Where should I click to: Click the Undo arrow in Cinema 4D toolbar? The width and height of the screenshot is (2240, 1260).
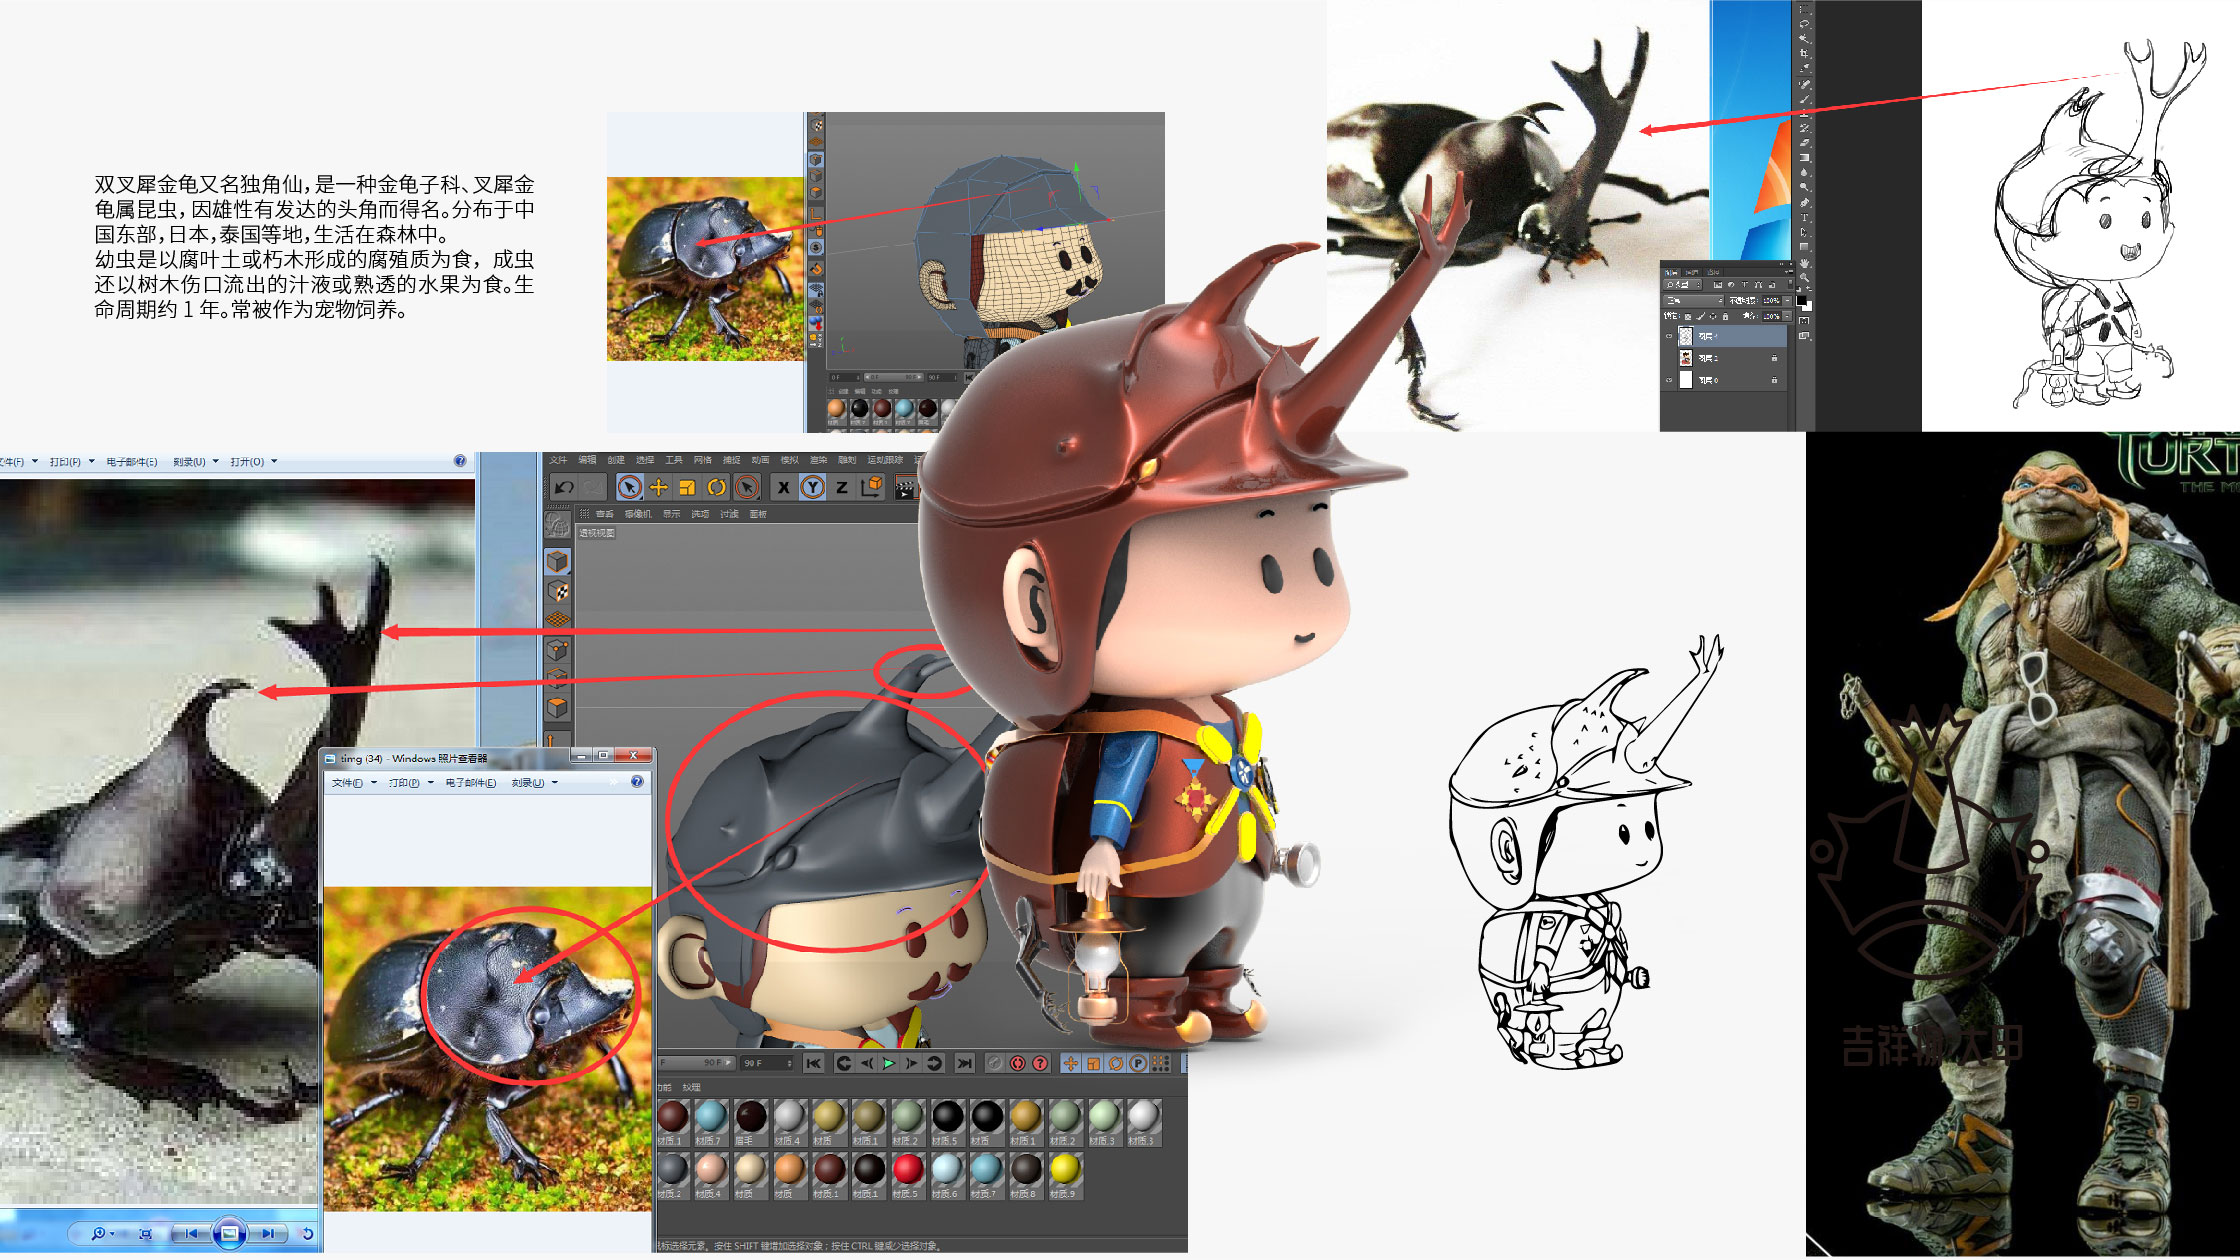[x=564, y=487]
